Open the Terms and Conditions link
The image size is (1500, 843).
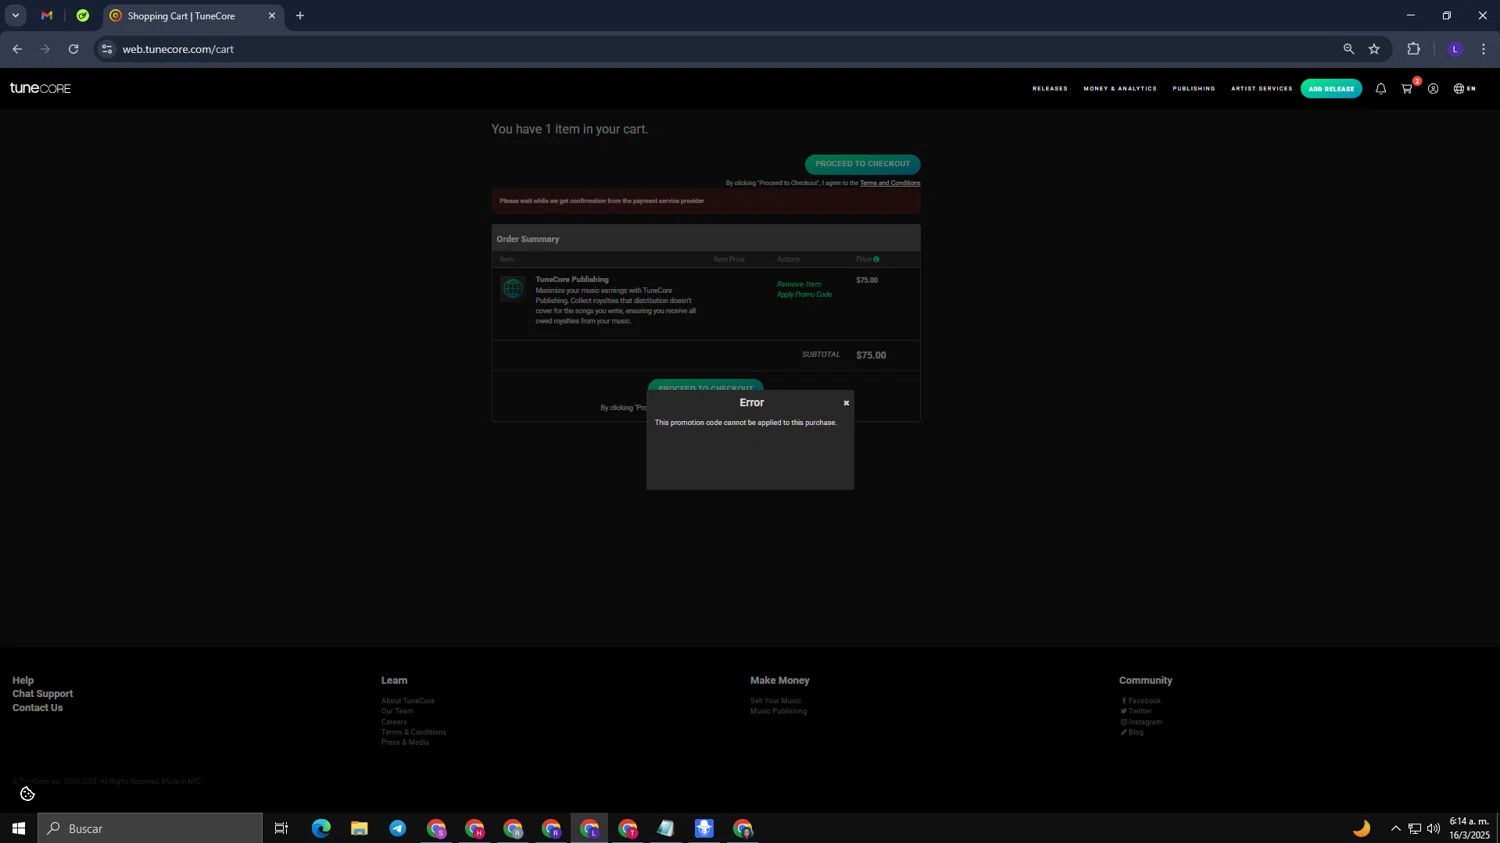(890, 183)
